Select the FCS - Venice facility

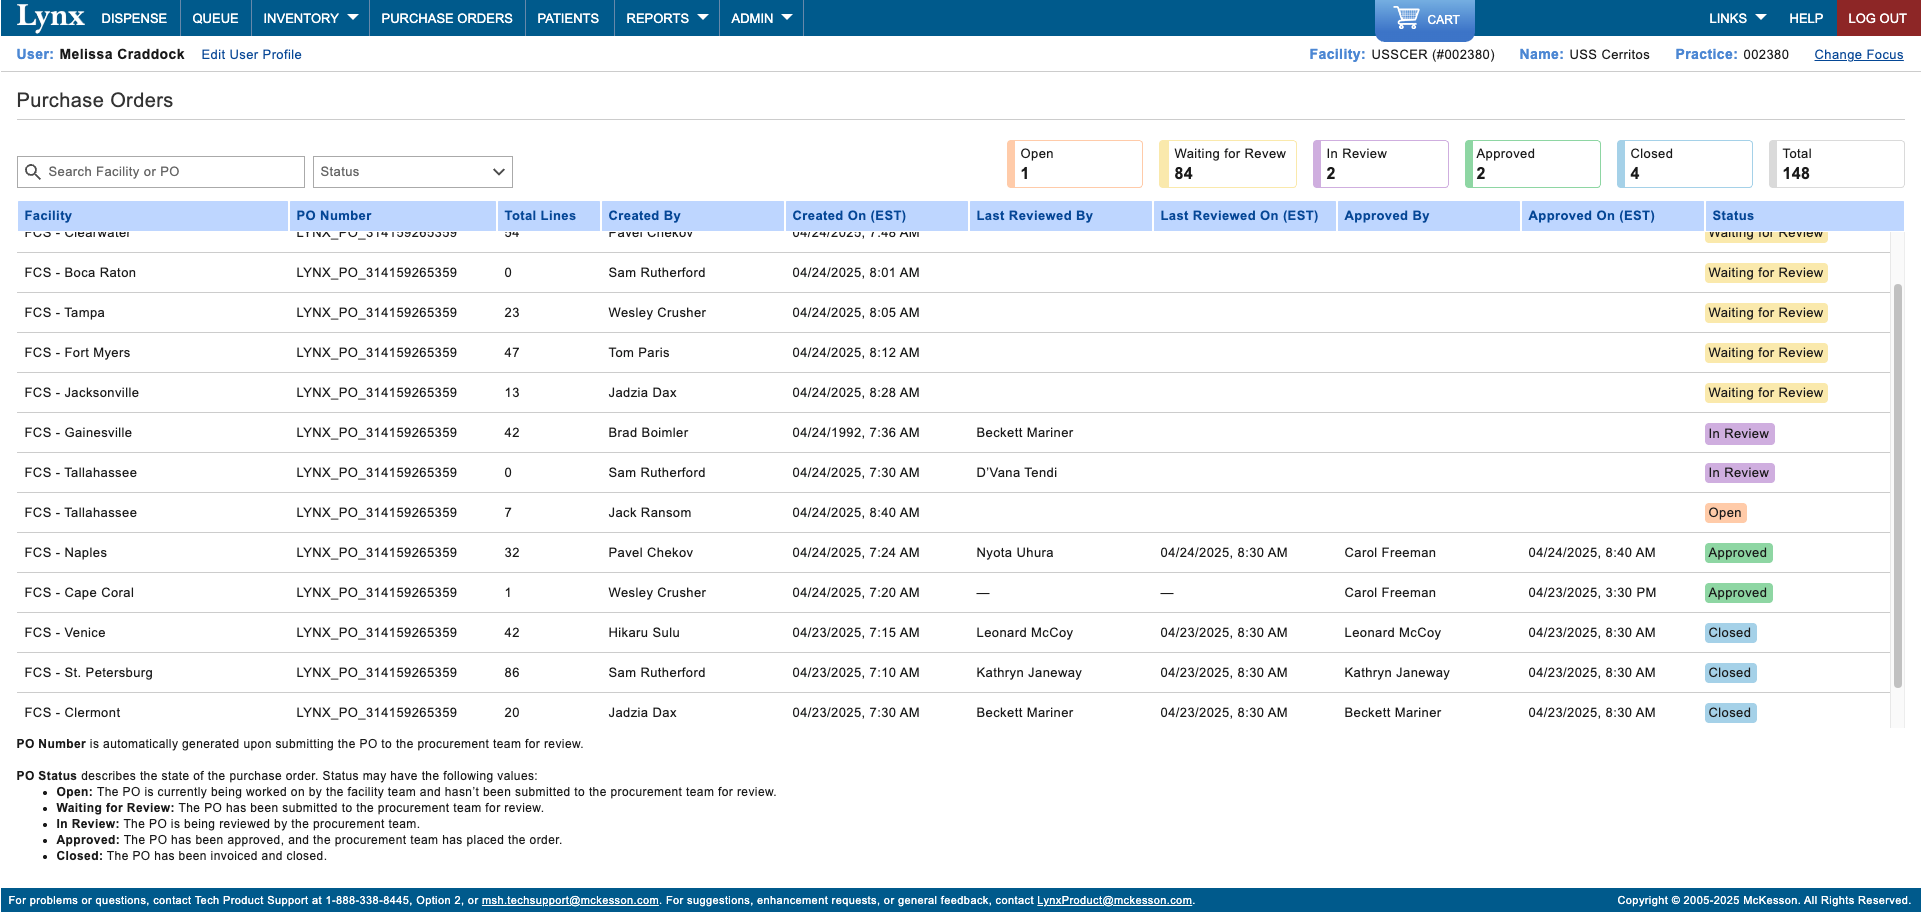64,633
